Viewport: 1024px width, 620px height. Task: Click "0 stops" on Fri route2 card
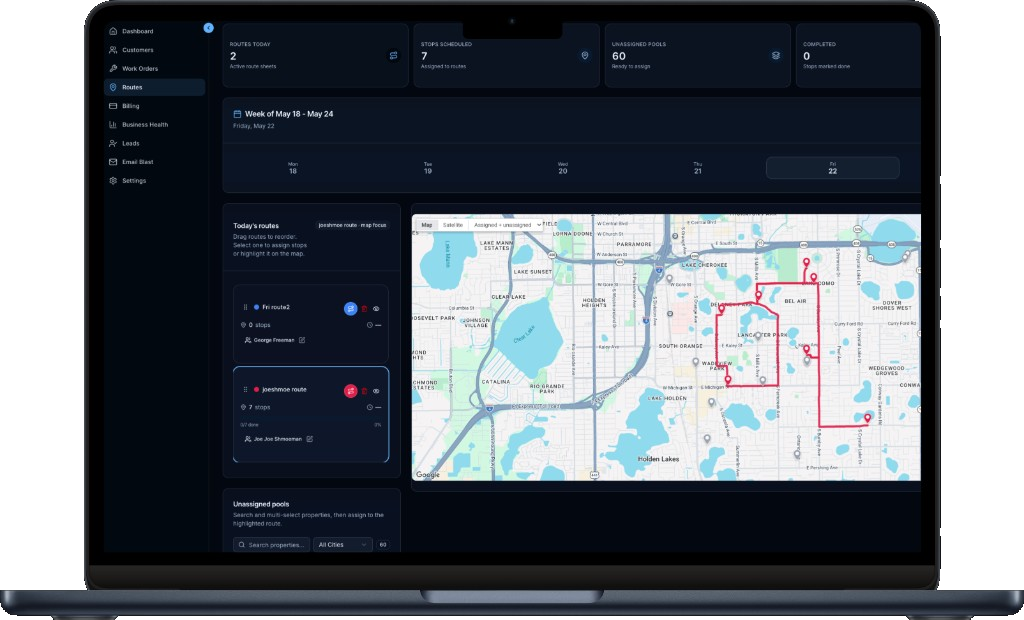tap(259, 325)
